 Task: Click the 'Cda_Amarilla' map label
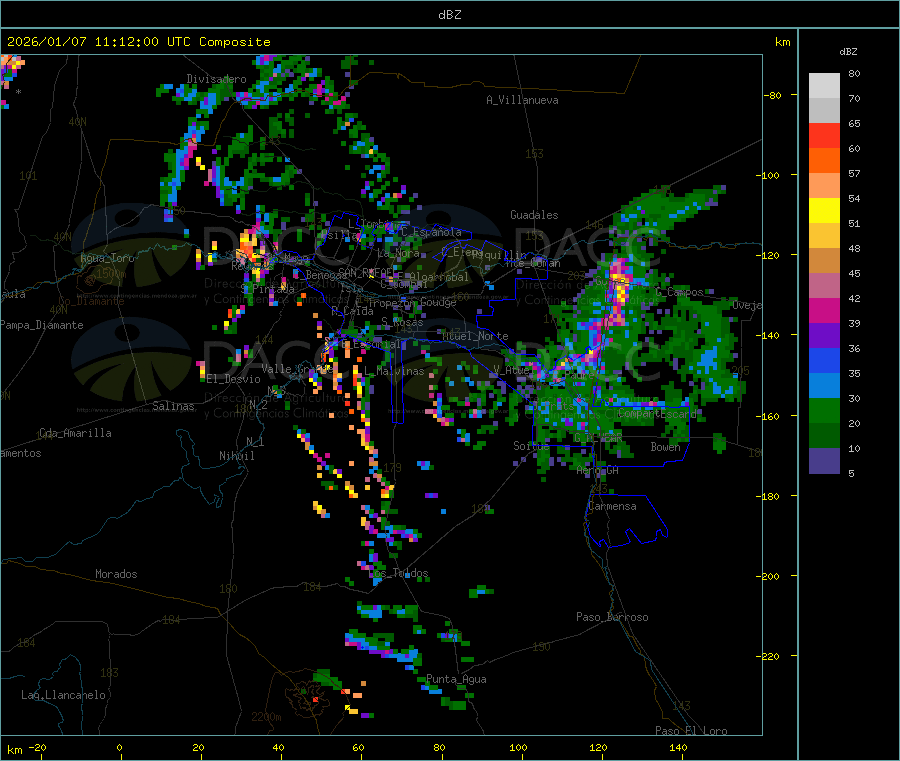(75, 433)
